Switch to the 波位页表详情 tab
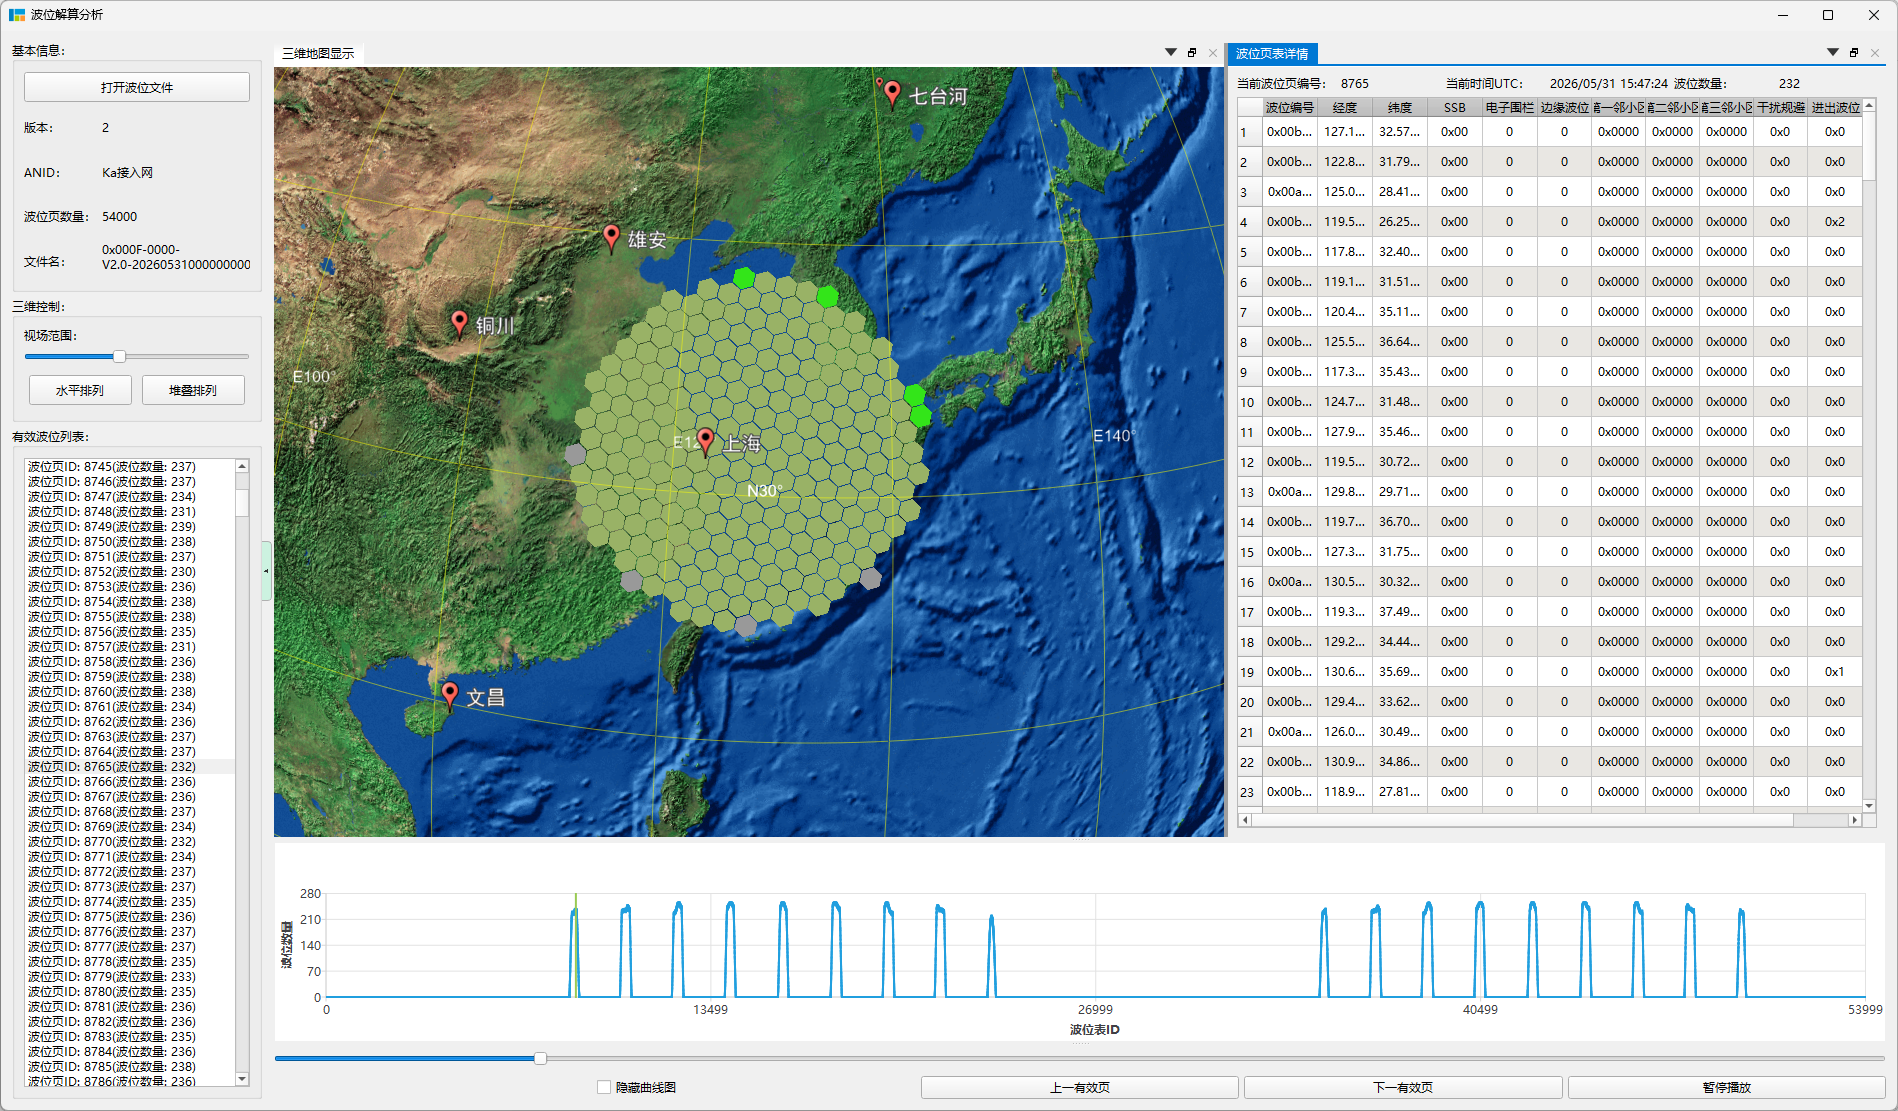The image size is (1898, 1111). pyautogui.click(x=1272, y=54)
